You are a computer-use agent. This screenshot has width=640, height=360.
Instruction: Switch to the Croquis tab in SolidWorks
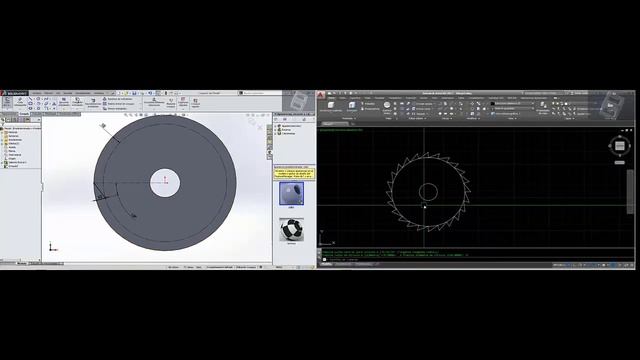[24, 114]
